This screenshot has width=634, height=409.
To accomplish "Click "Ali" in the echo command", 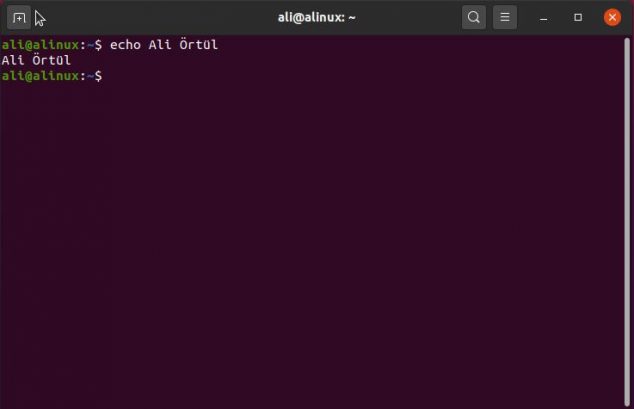I will (x=160, y=45).
